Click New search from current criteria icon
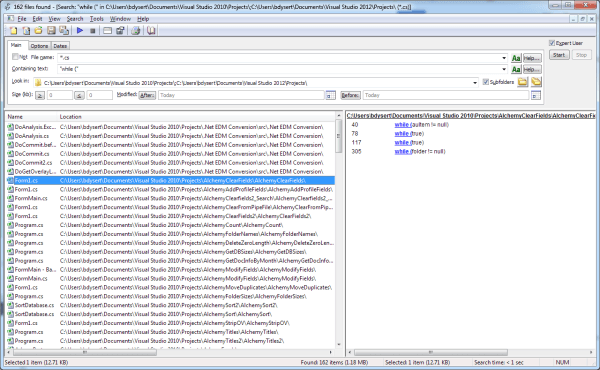 (26, 31)
